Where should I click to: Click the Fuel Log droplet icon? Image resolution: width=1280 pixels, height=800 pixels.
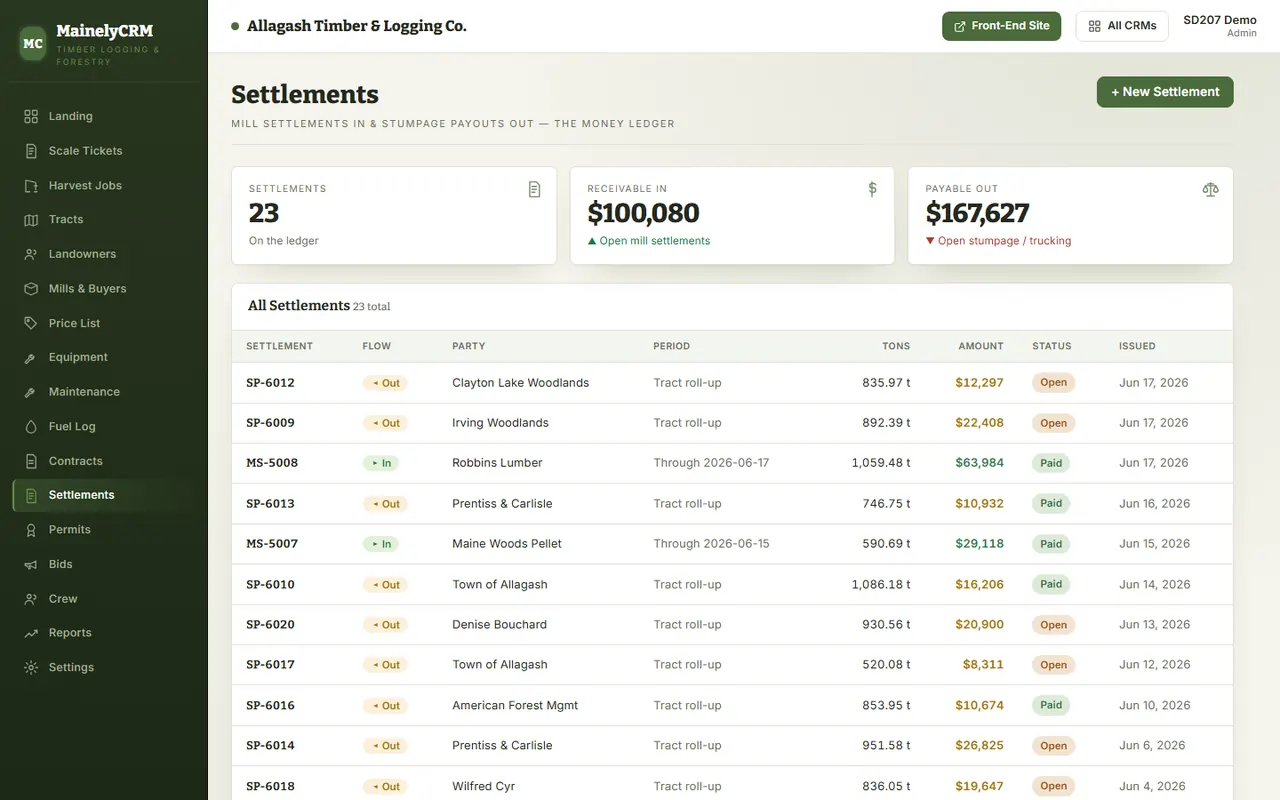click(31, 426)
